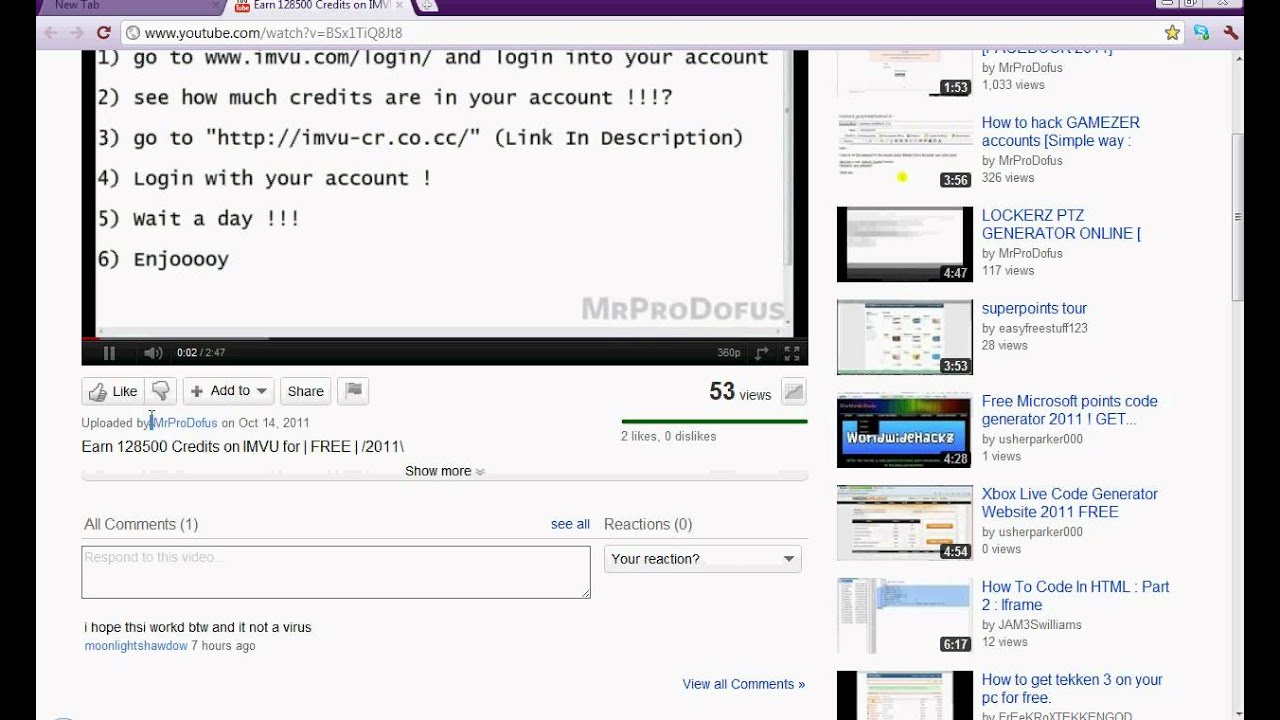Play the 1:53 video thumbnail
The width and height of the screenshot is (1280, 720).
point(905,72)
